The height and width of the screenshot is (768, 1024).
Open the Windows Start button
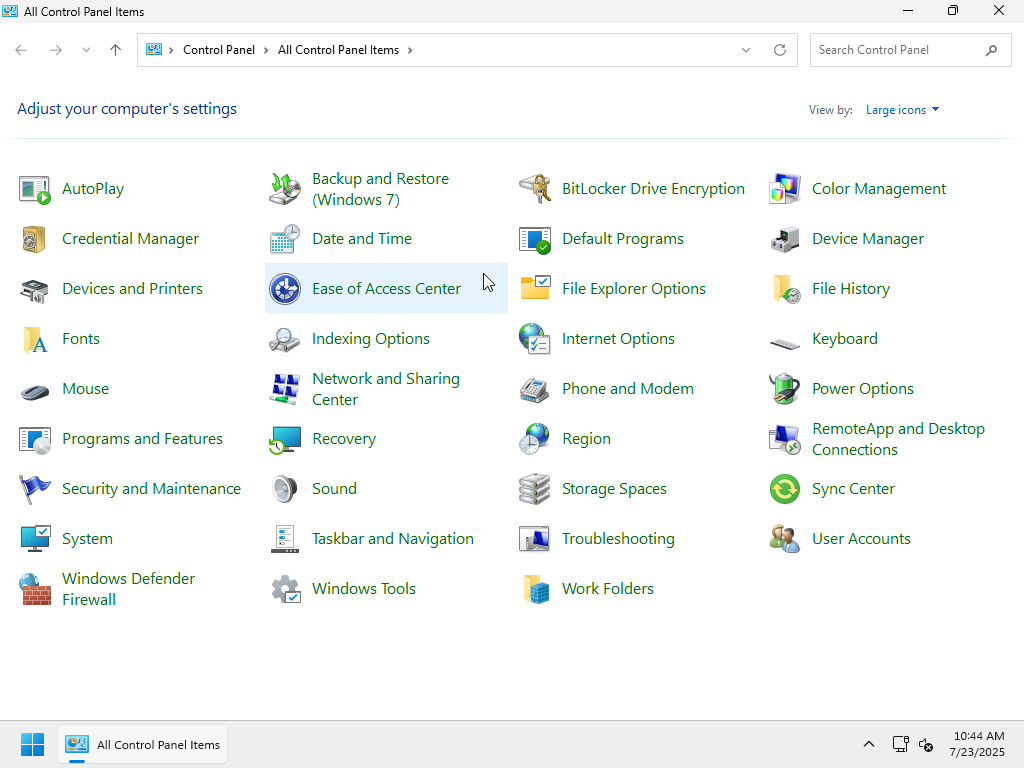tap(32, 745)
